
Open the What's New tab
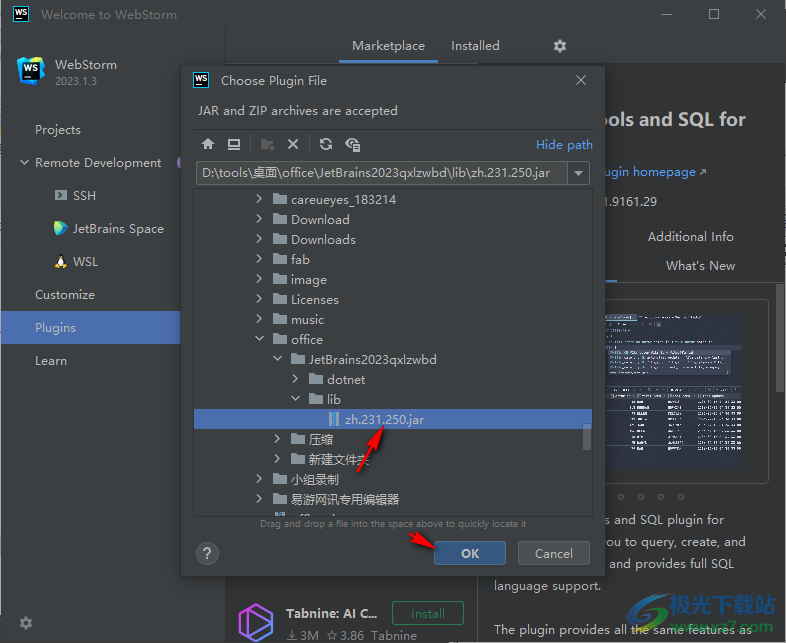[700, 266]
